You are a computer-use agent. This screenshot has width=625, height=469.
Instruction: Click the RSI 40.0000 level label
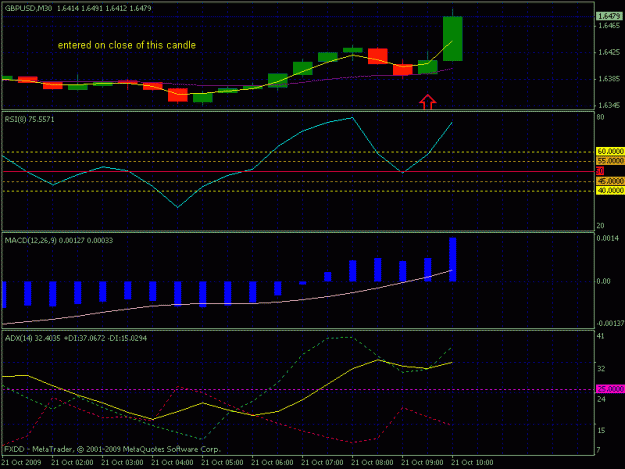[610, 191]
